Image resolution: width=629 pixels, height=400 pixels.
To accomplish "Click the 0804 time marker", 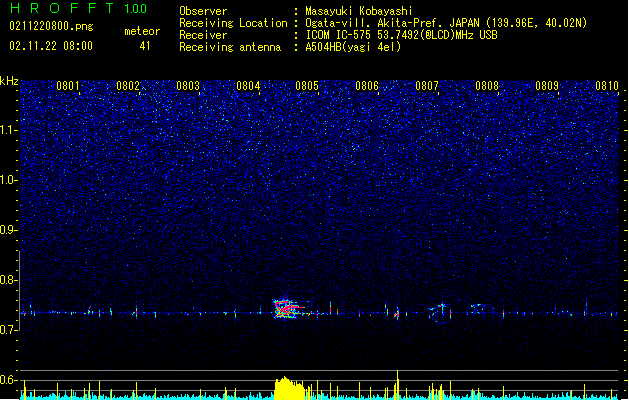I will (248, 86).
